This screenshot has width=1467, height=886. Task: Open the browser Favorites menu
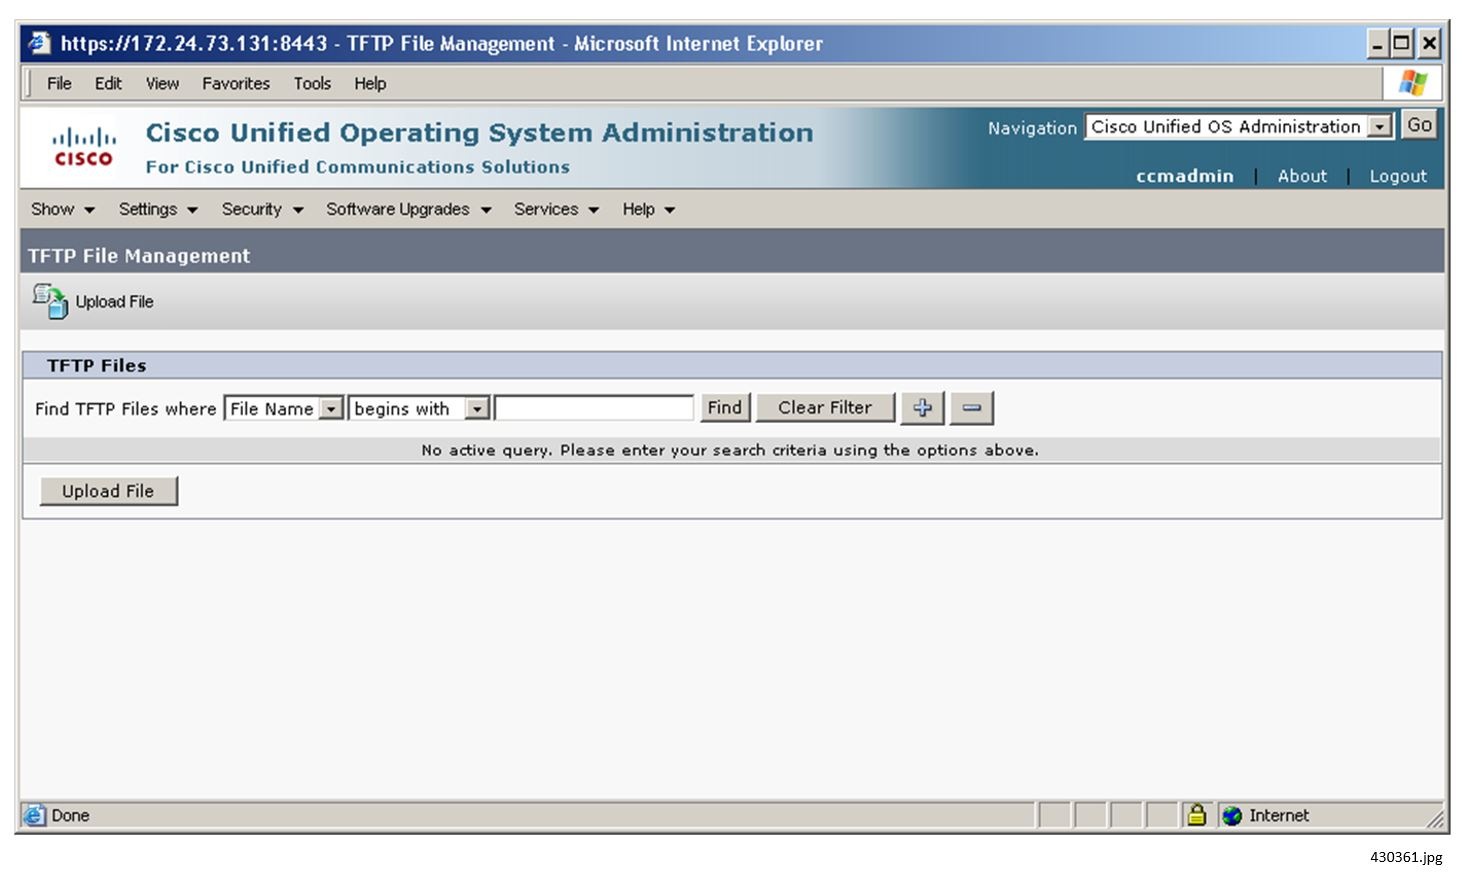(x=236, y=83)
